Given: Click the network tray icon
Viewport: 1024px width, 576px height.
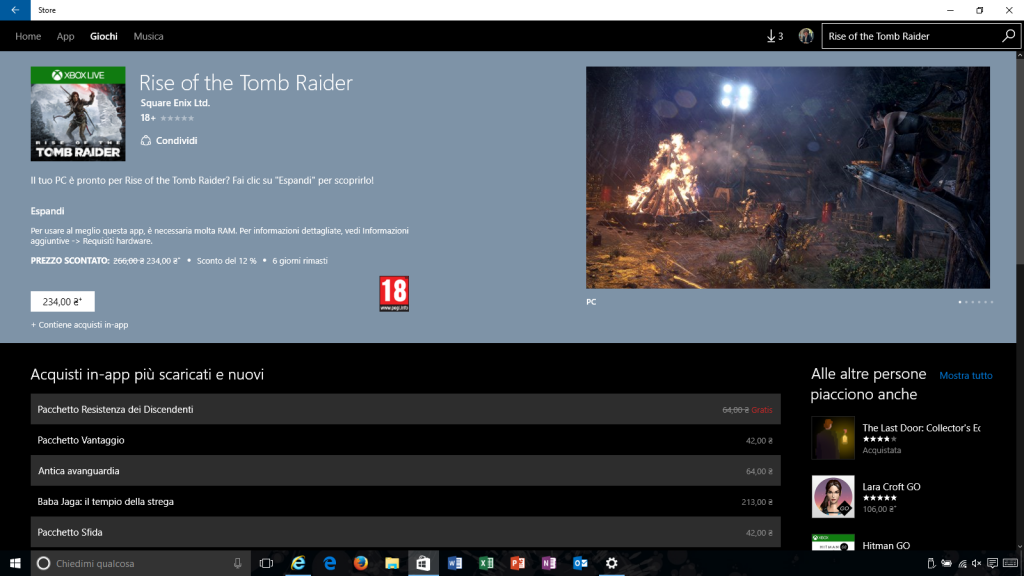Looking at the screenshot, I should point(962,563).
